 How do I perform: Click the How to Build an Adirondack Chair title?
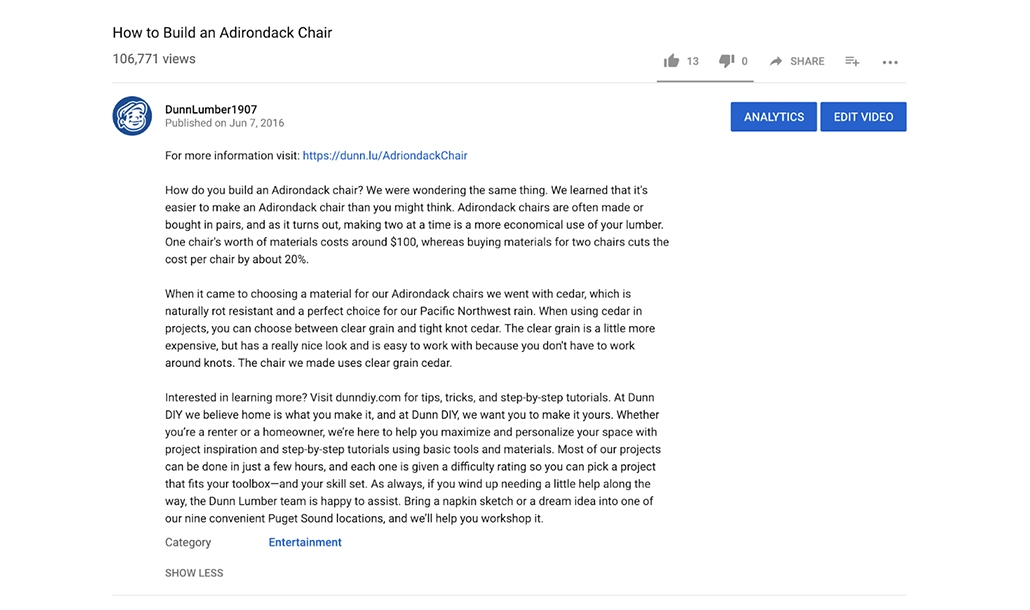222,33
